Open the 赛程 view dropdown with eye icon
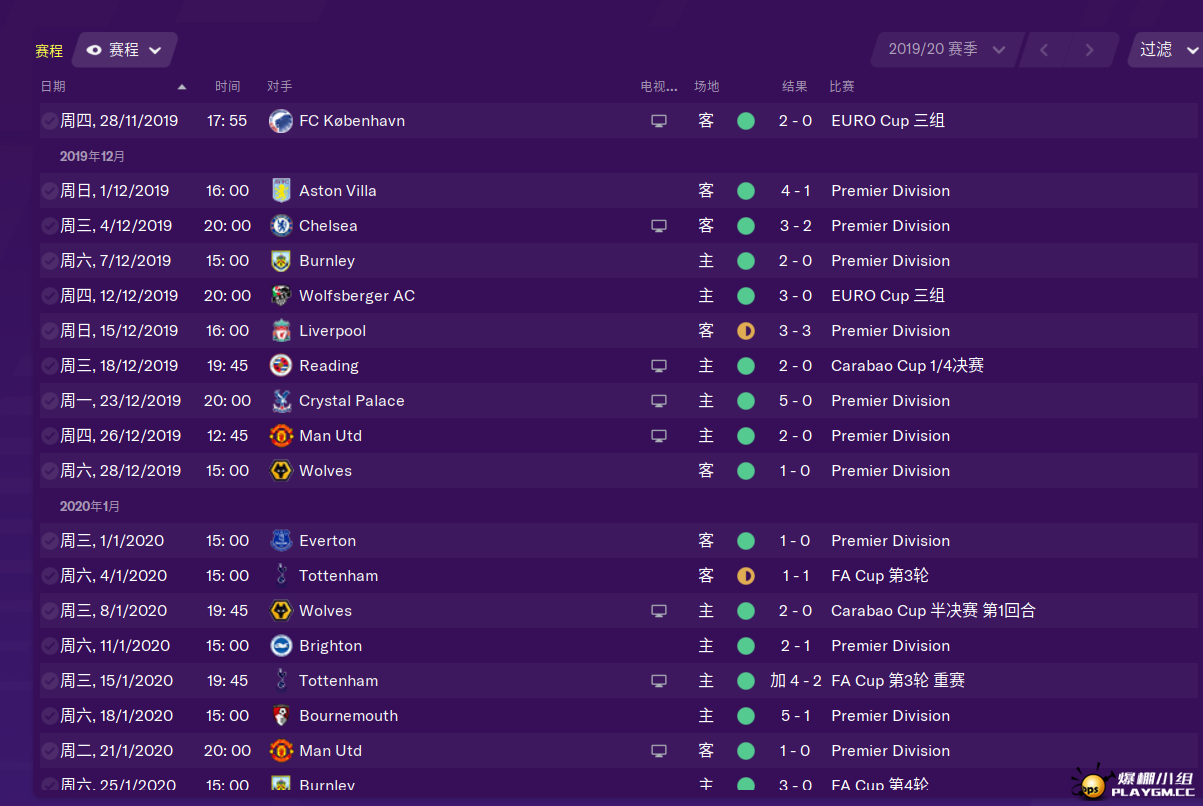This screenshot has height=806, width=1203. [x=124, y=50]
